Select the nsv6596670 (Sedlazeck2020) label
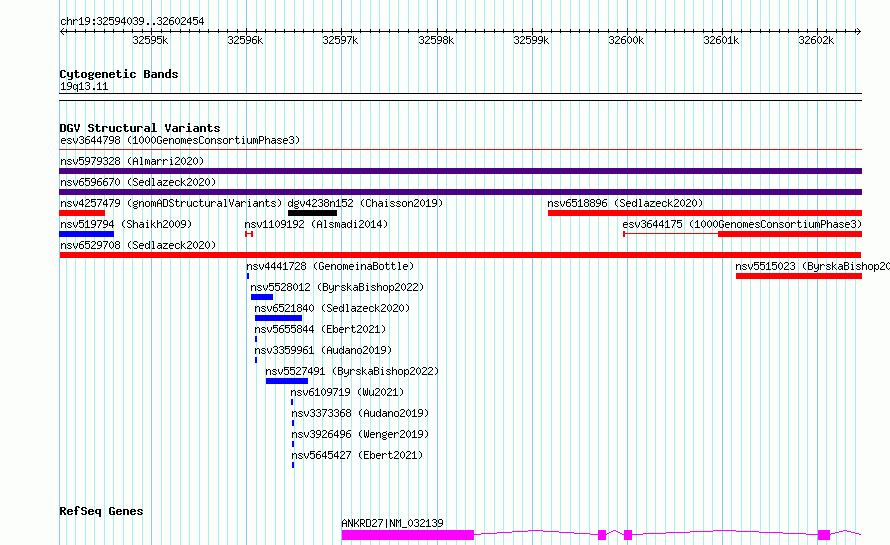Image resolution: width=890 pixels, height=545 pixels. coord(138,182)
